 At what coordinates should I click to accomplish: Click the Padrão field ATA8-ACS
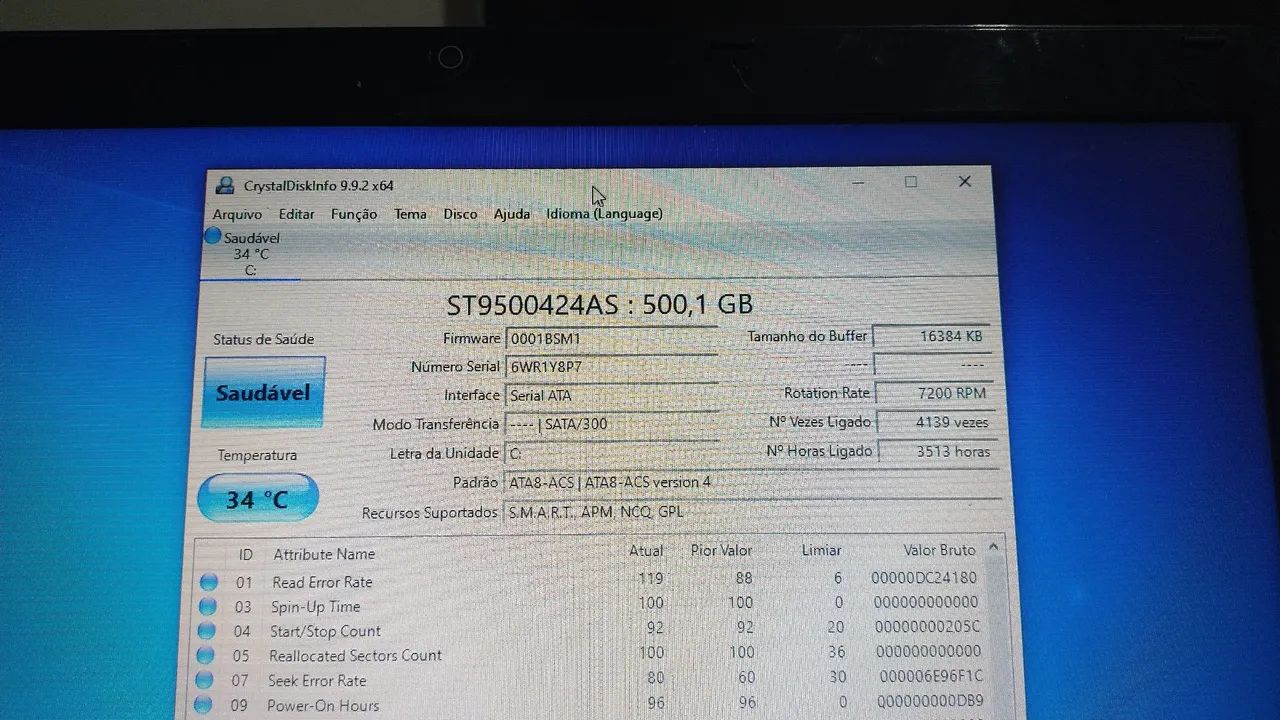pos(752,482)
